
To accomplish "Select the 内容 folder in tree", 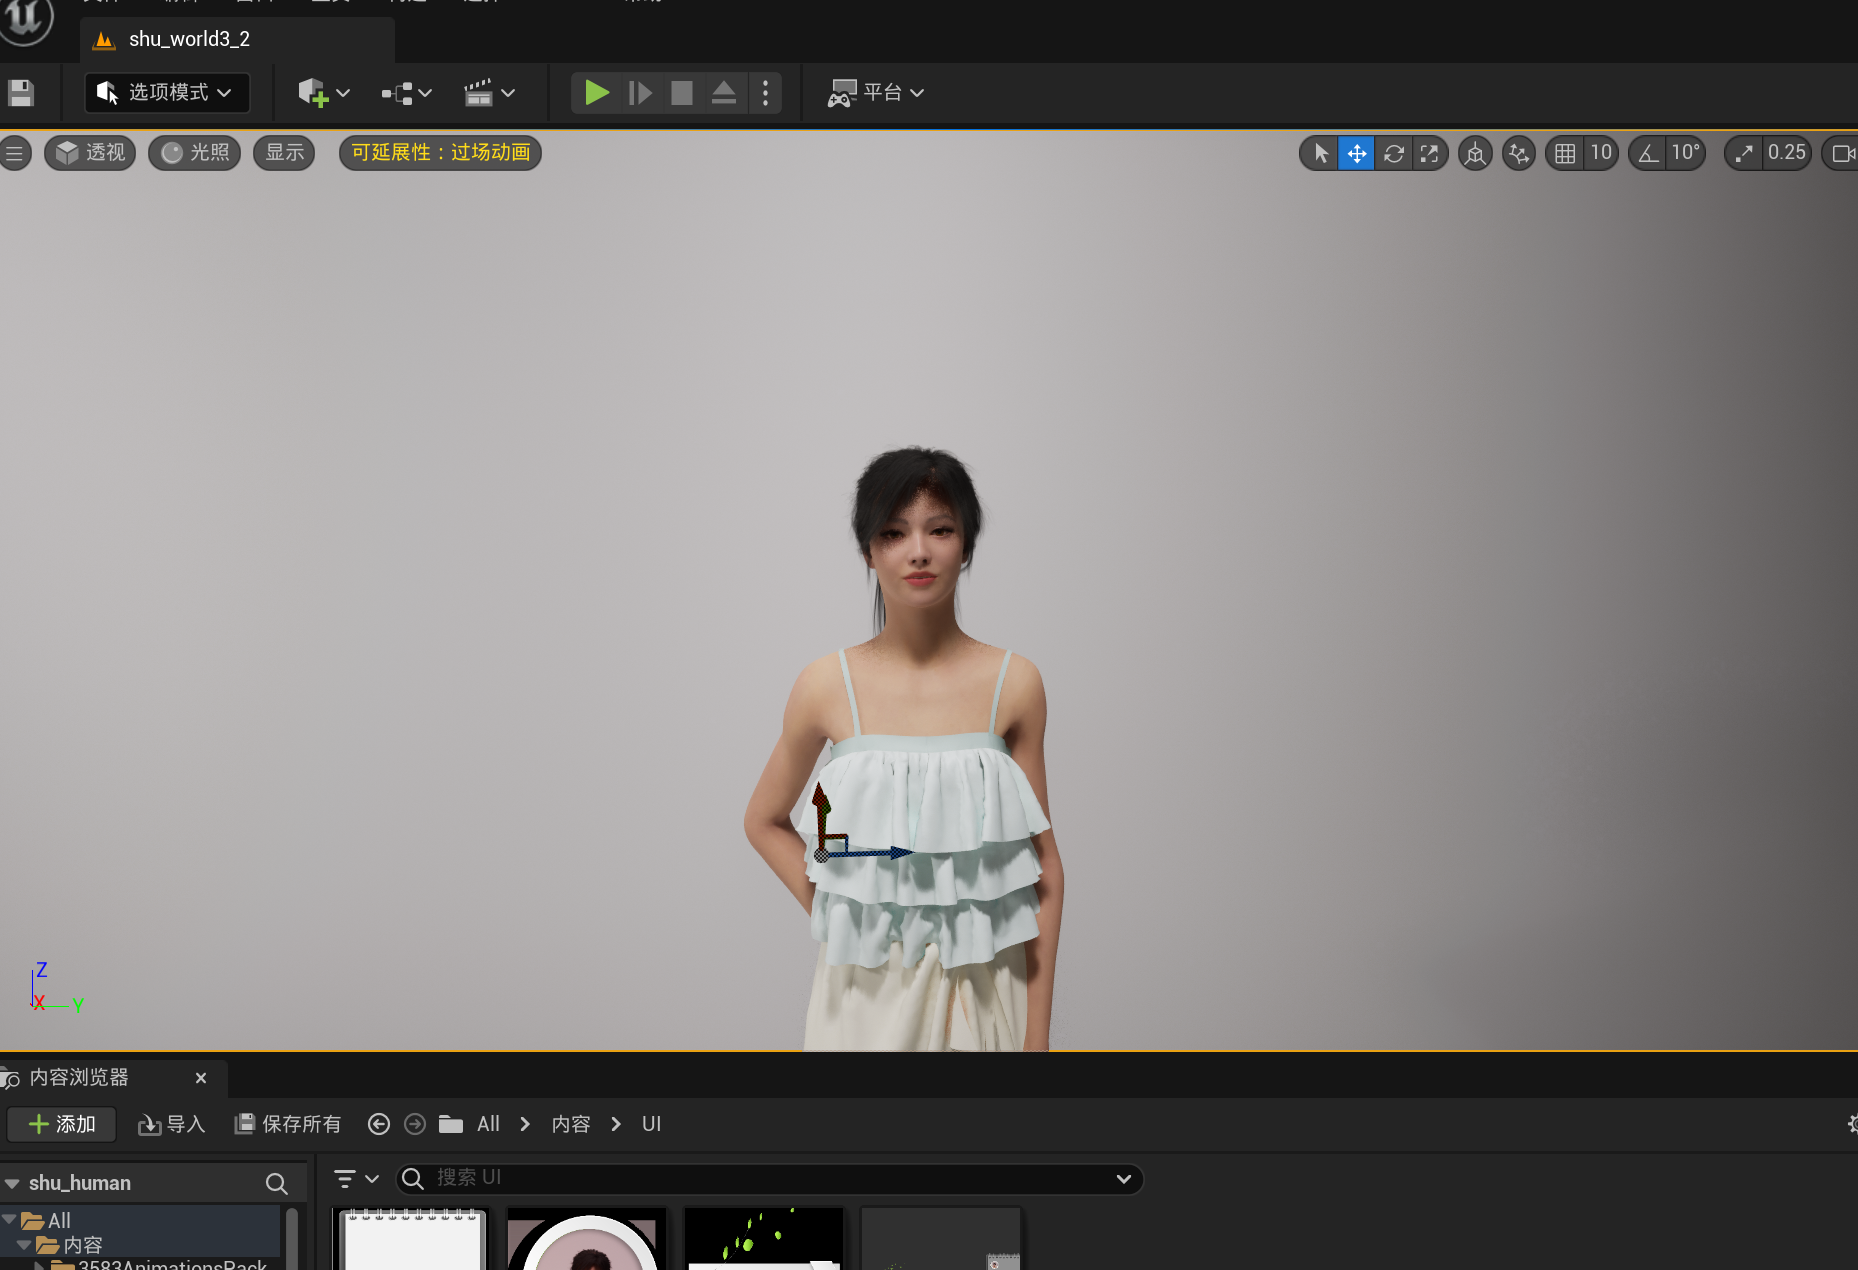I will pos(140,1245).
